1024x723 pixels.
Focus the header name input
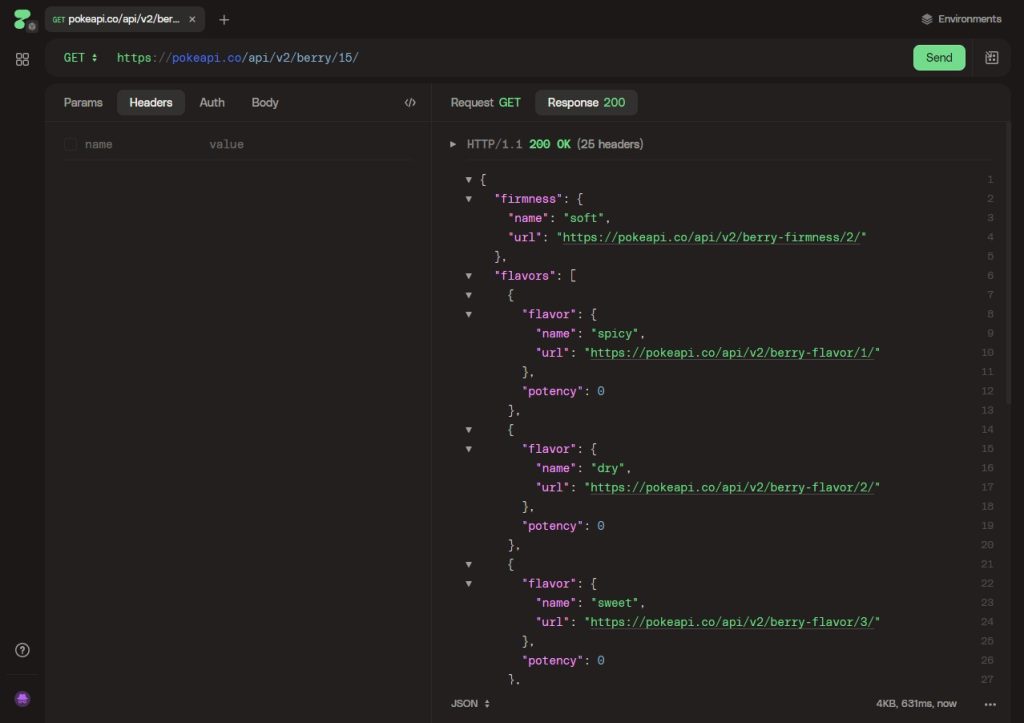(x=140, y=144)
